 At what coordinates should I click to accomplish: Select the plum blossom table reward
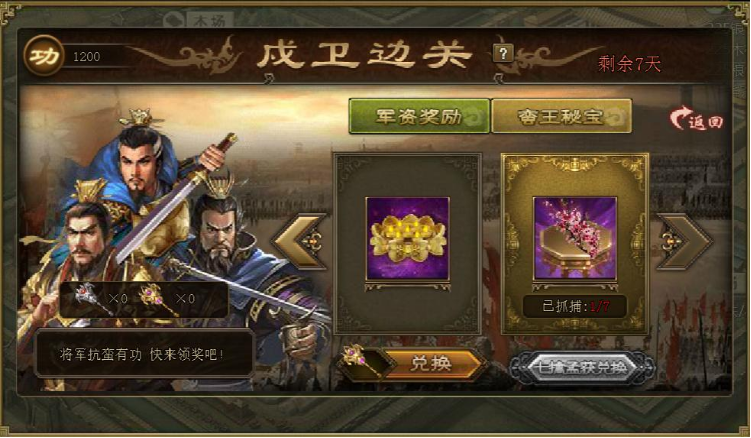point(575,238)
